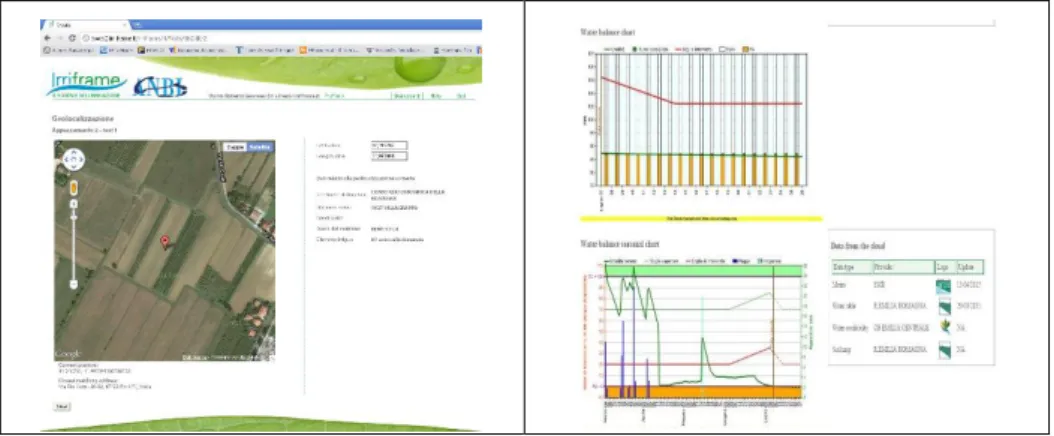Click the ANBI logo
The image size is (1054, 436).
pyautogui.click(x=160, y=87)
